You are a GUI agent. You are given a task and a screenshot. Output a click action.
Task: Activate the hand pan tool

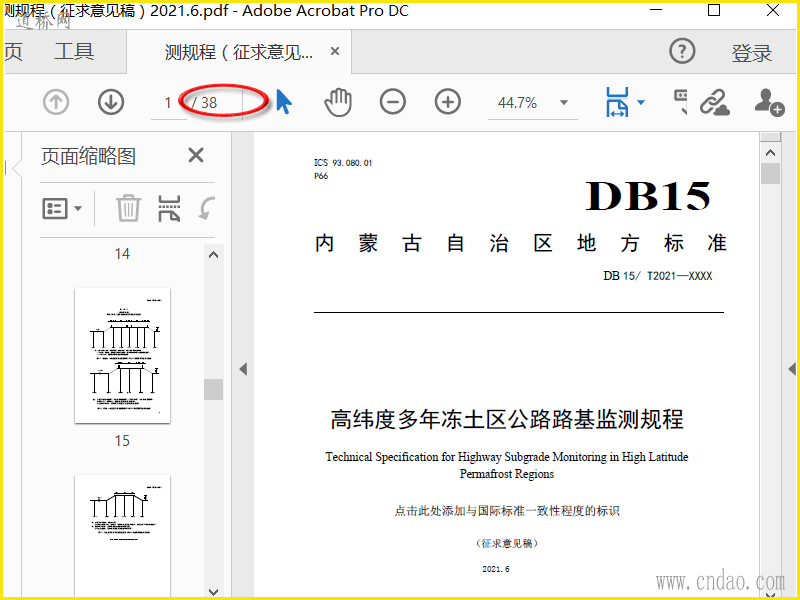(338, 102)
